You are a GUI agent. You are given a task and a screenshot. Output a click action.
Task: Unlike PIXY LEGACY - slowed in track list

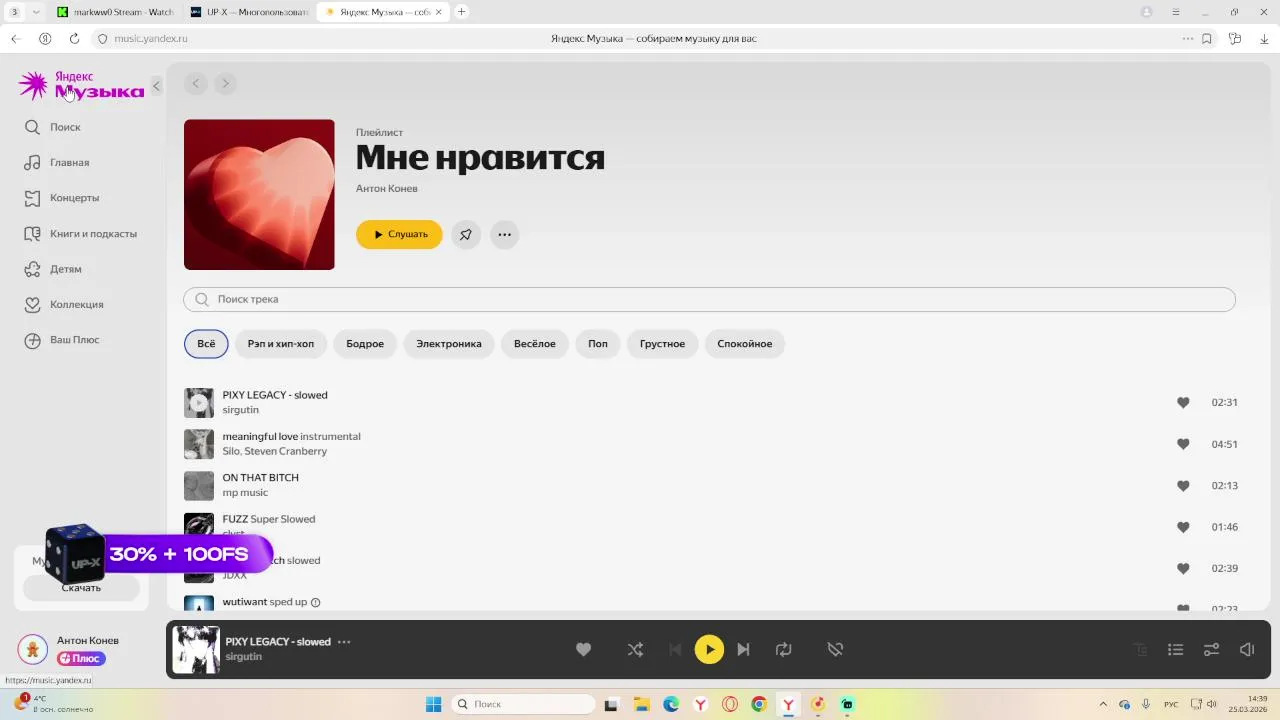tap(1183, 403)
